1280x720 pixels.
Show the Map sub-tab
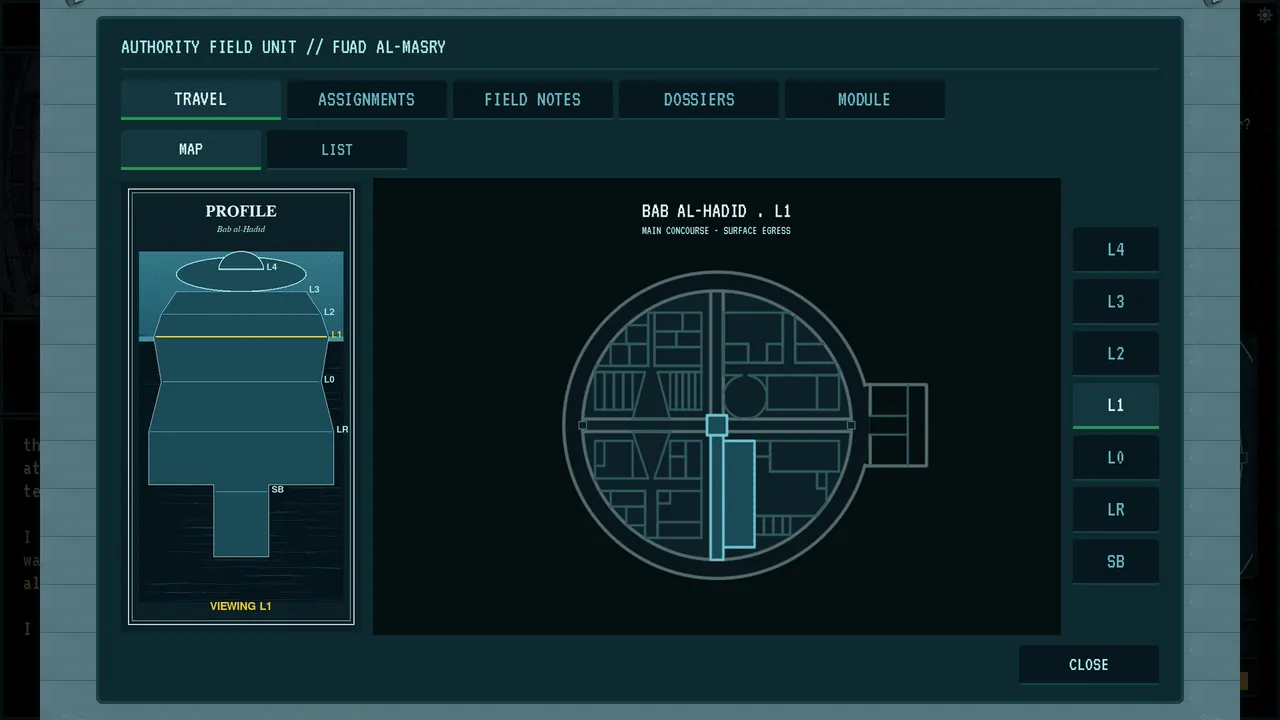[x=190, y=149]
